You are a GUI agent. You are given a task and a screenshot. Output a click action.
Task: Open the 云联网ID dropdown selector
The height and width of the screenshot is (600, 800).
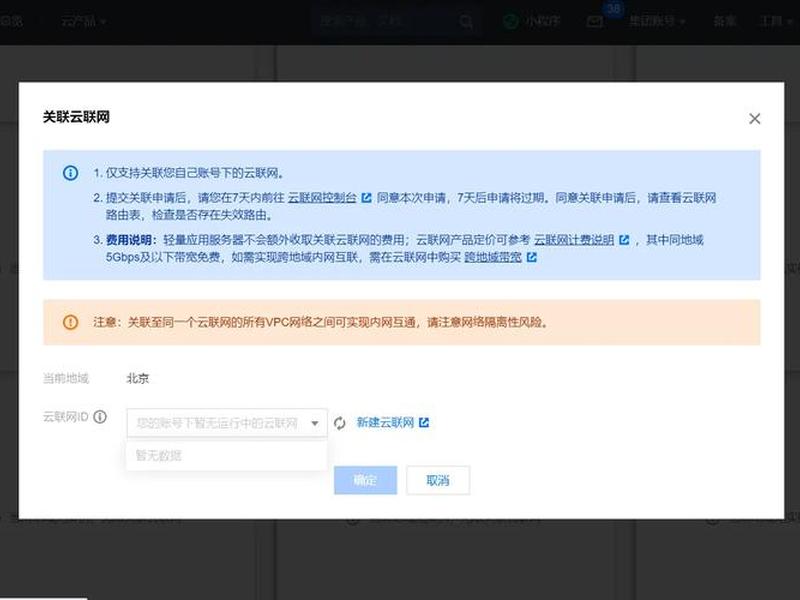point(227,422)
